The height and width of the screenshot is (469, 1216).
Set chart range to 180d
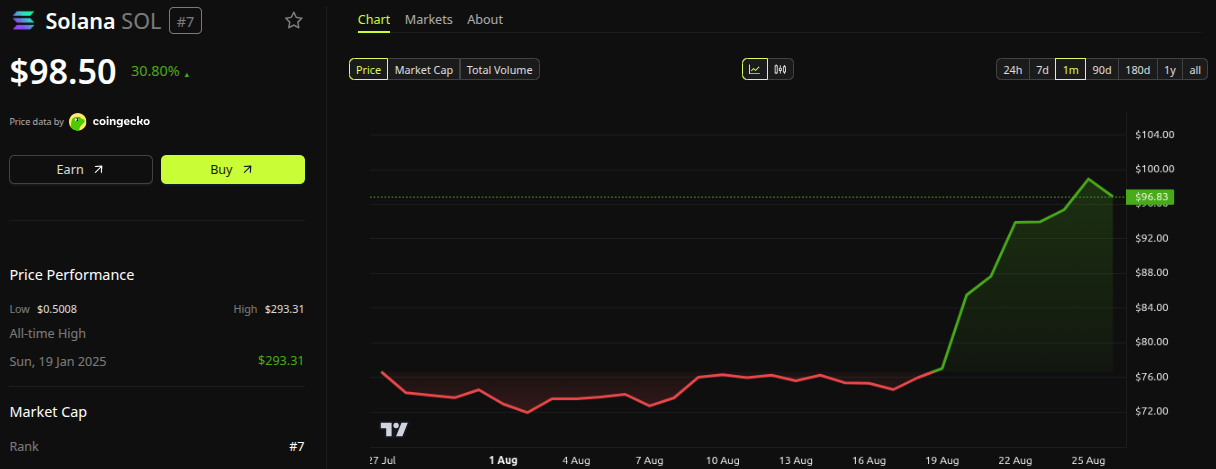(x=1137, y=69)
